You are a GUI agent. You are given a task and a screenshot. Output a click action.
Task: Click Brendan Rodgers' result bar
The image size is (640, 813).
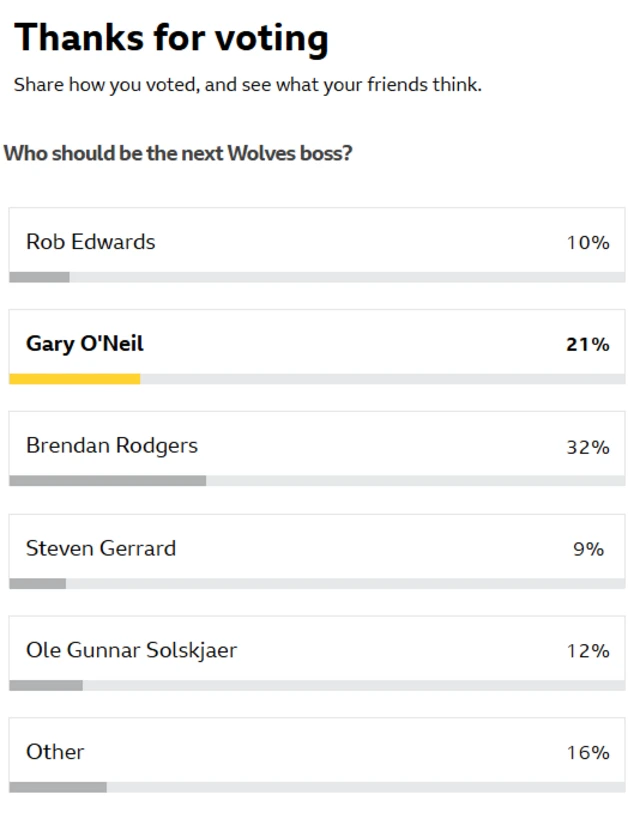pyautogui.click(x=107, y=480)
